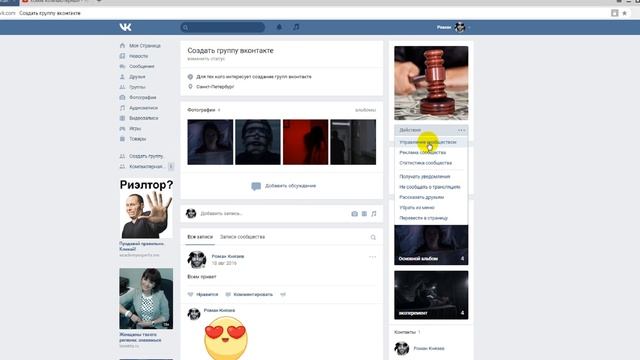Open the group gavel avatar image
The width and height of the screenshot is (640, 360).
tap(431, 83)
